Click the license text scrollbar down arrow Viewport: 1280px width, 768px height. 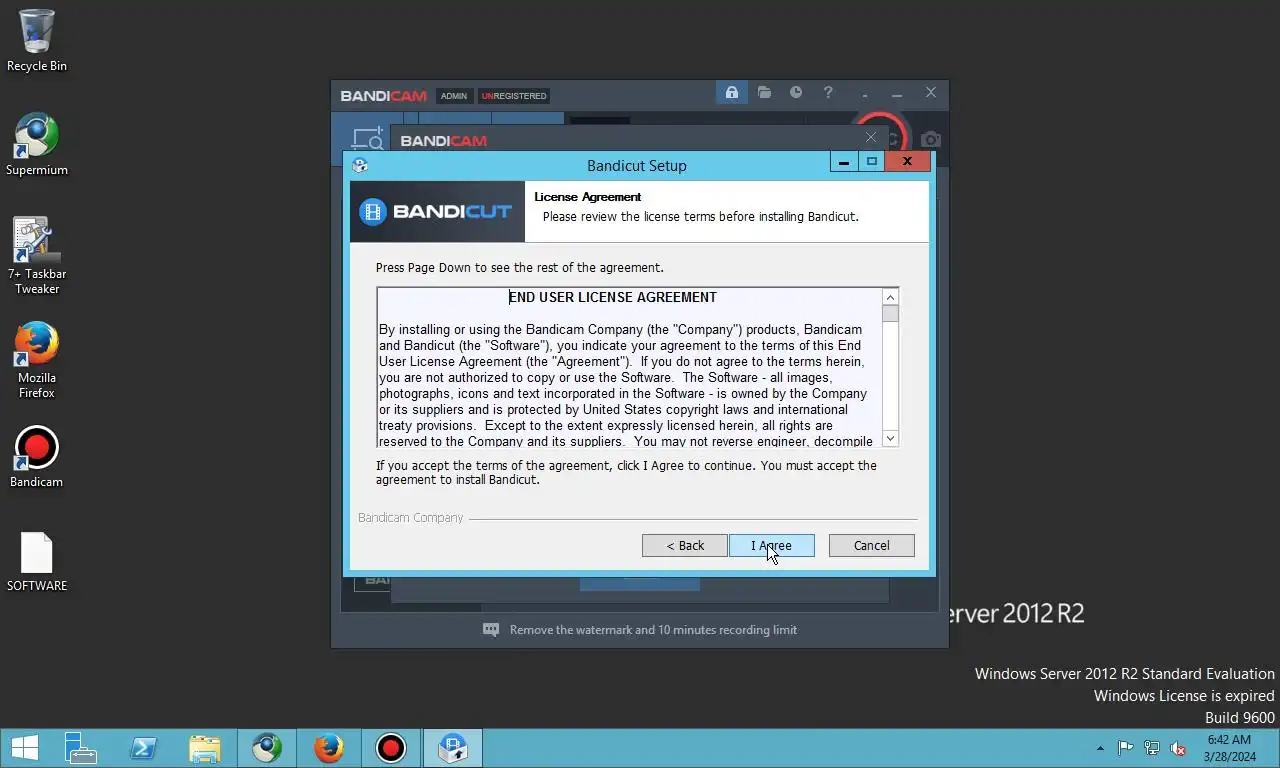click(x=890, y=438)
